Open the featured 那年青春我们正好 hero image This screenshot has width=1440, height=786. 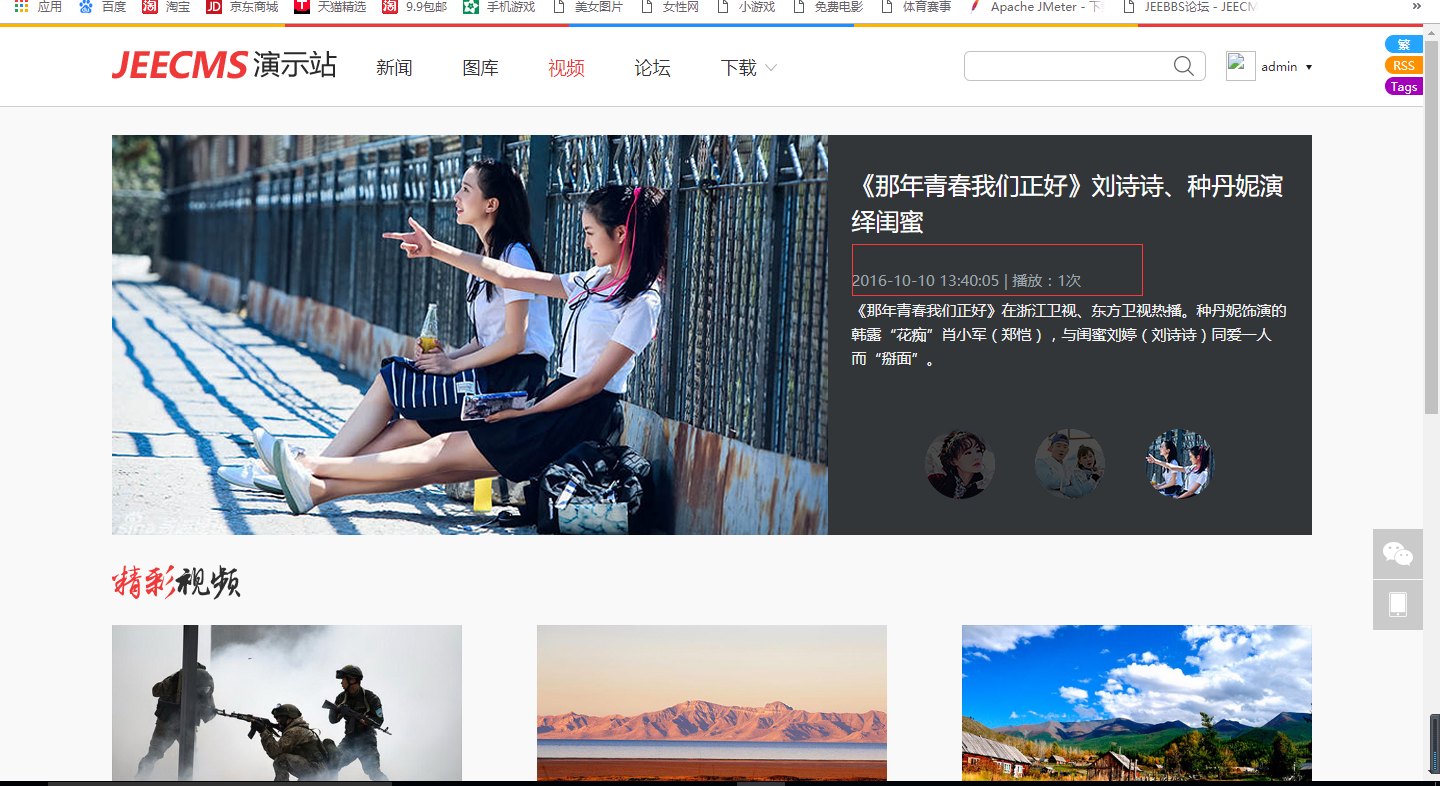470,335
